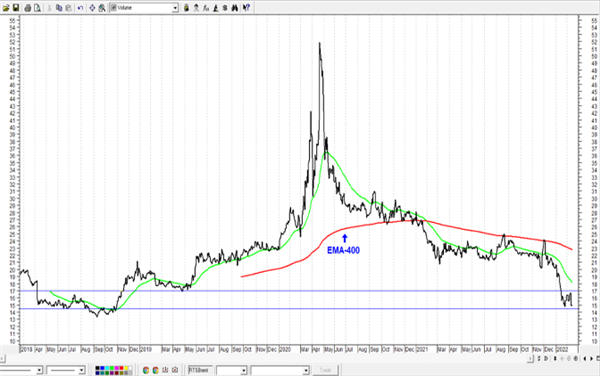
Task: Open the line weight dropdown arrow
Action: 82,370
